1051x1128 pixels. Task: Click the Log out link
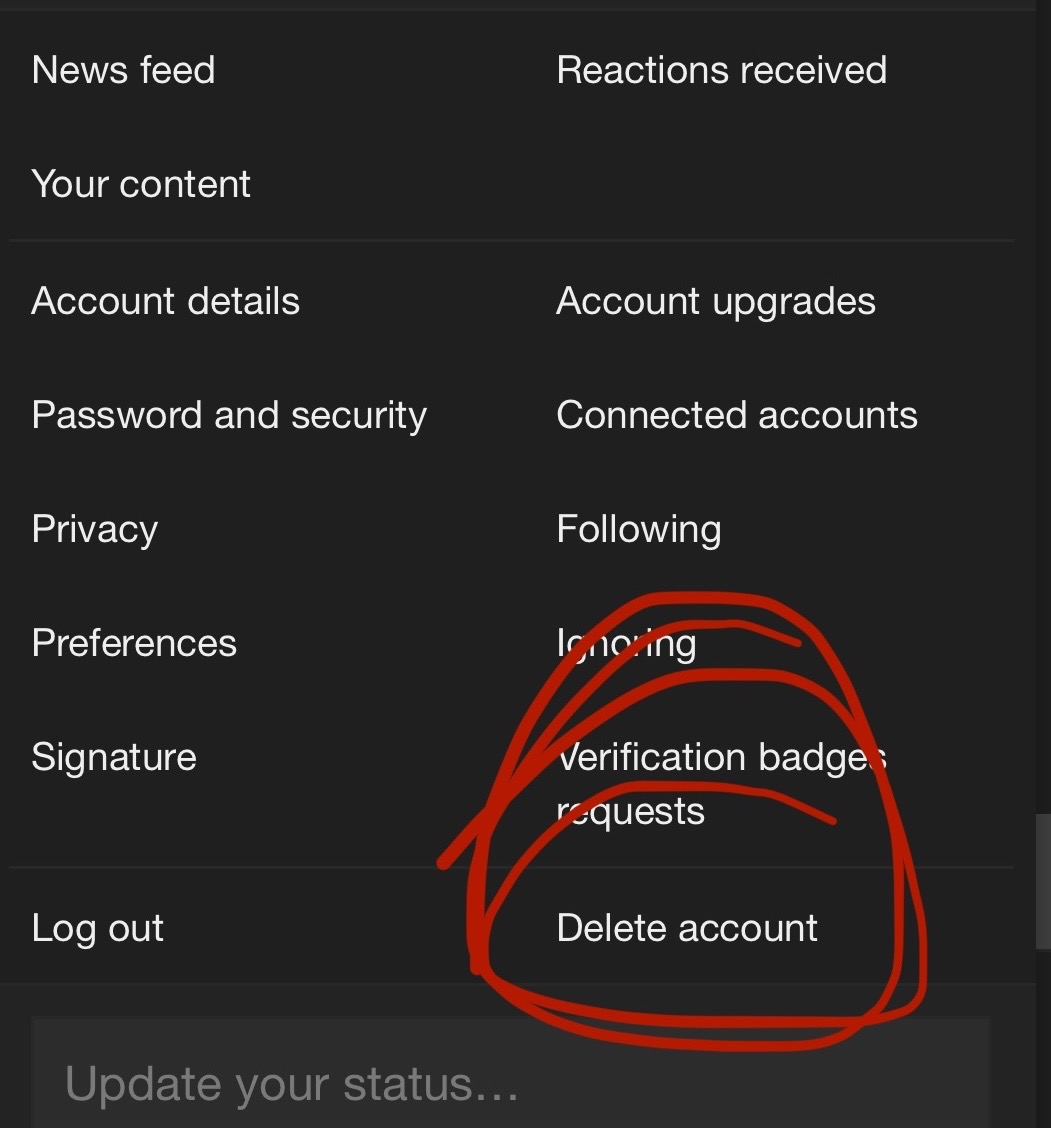click(97, 928)
